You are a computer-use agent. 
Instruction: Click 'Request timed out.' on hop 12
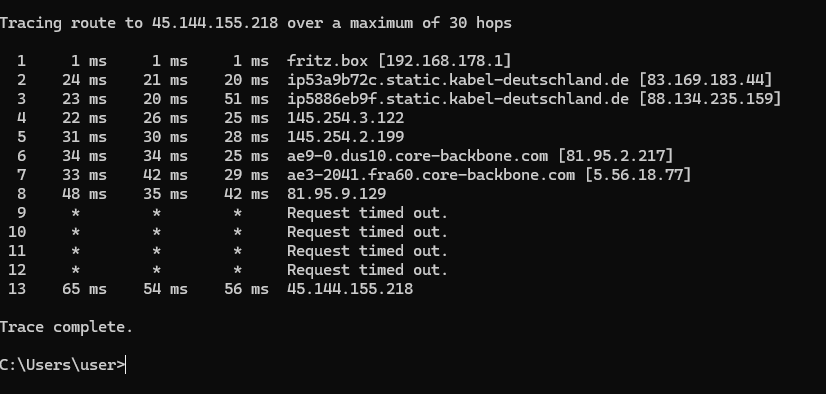tap(367, 270)
